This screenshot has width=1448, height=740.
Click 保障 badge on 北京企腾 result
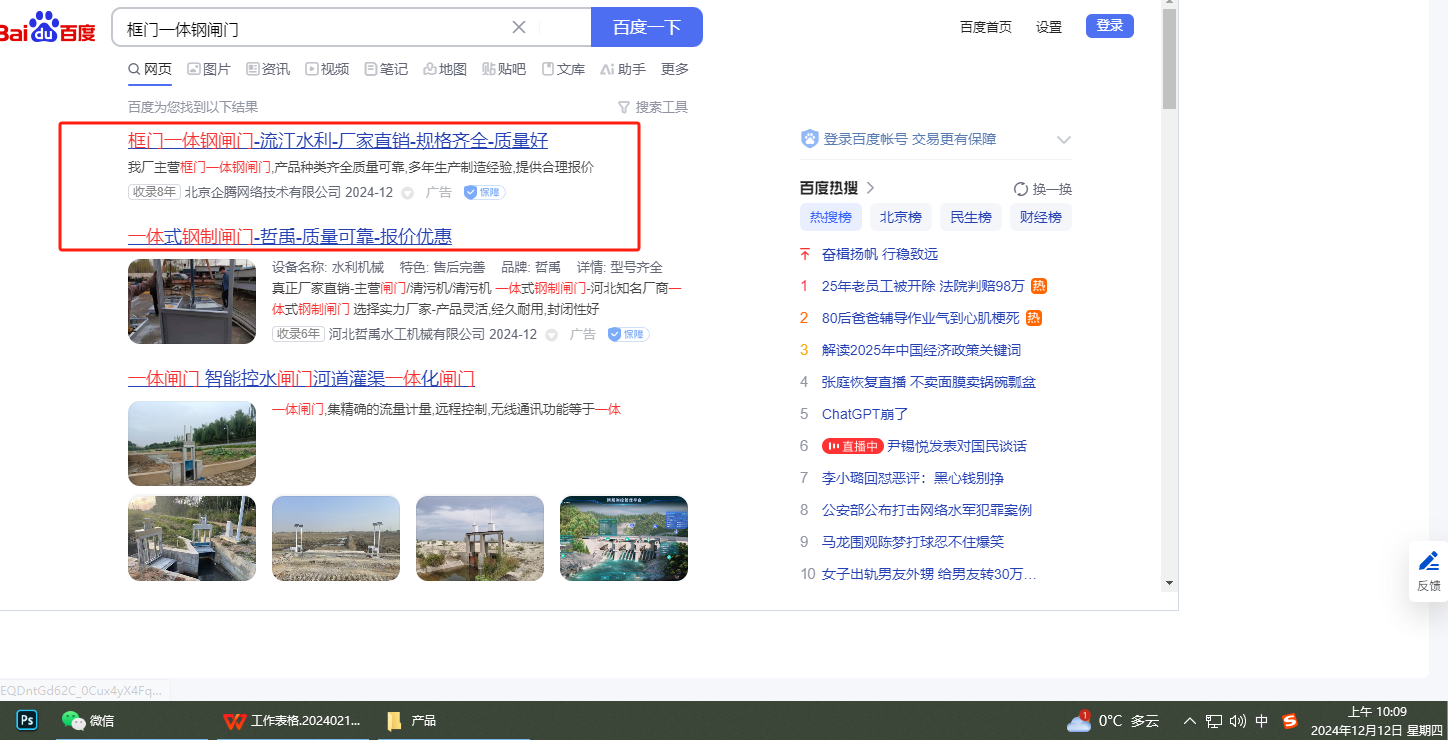(x=485, y=192)
